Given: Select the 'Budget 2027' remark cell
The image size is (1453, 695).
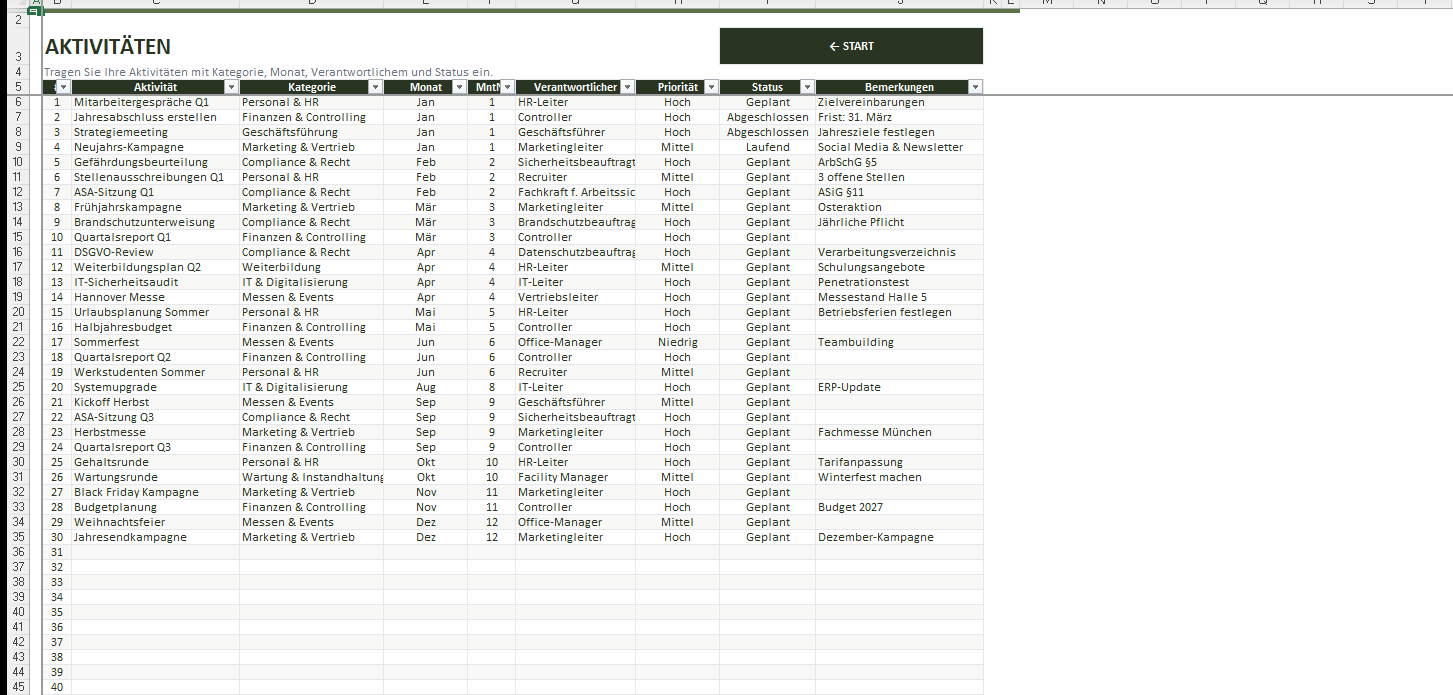Looking at the screenshot, I should click(x=899, y=507).
